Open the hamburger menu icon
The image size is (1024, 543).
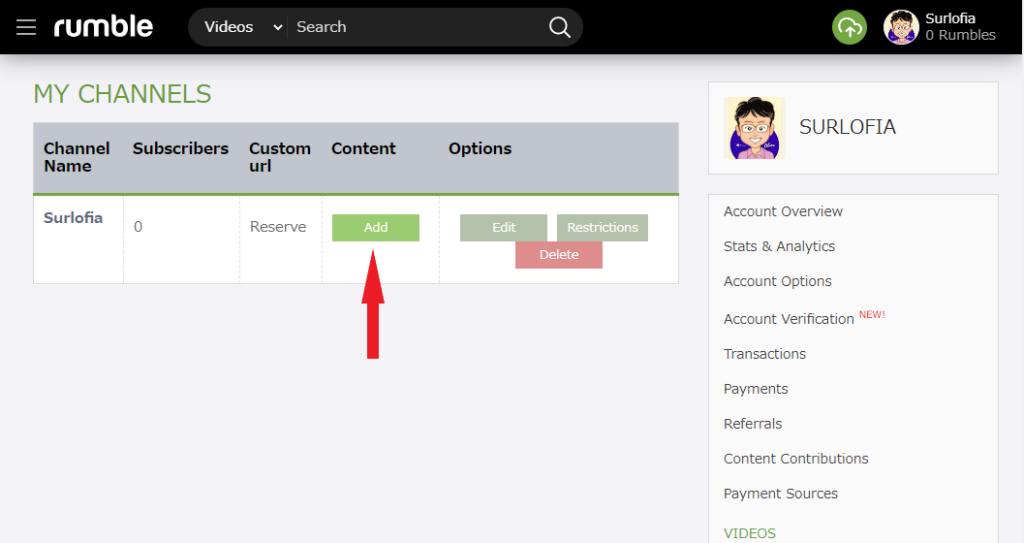[26, 27]
